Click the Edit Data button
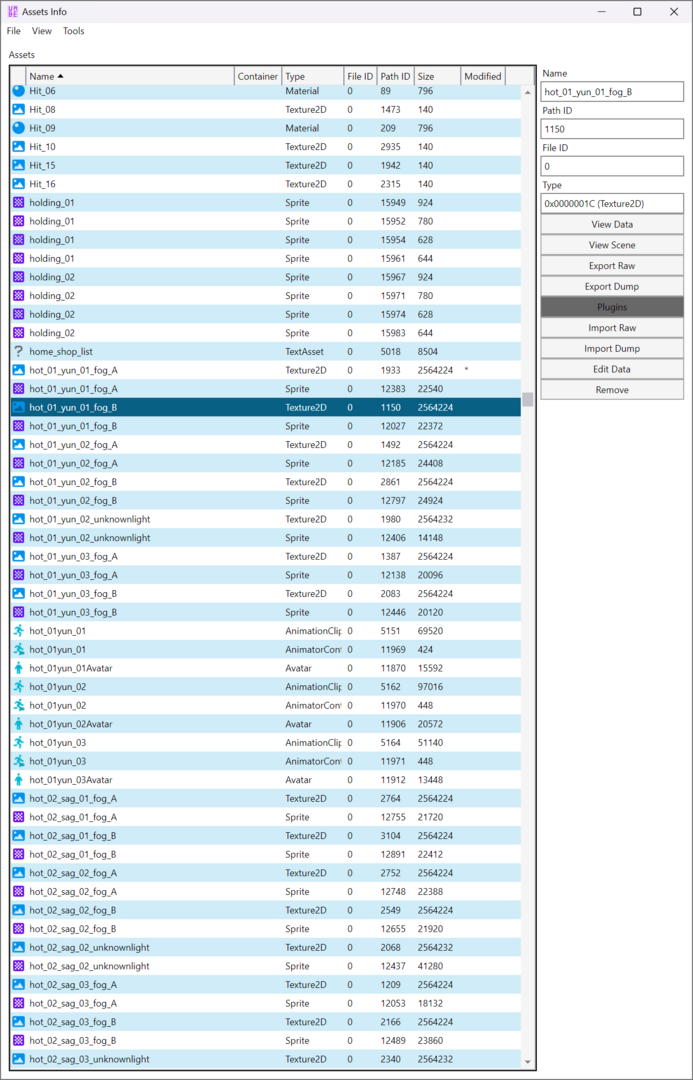693x1080 pixels. [x=612, y=369]
